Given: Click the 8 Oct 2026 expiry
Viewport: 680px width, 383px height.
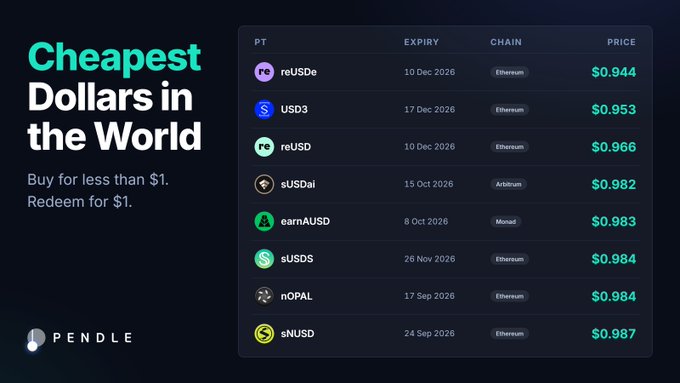Looking at the screenshot, I should (x=426, y=221).
